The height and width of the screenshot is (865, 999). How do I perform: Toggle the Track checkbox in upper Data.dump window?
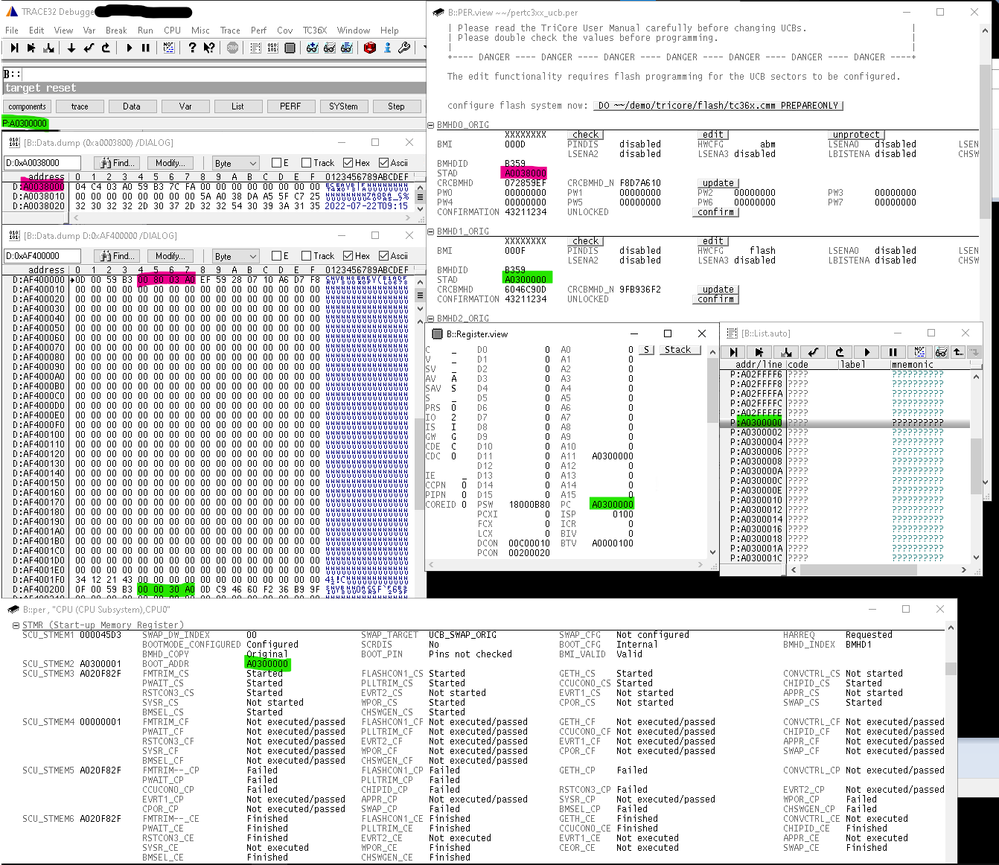point(306,163)
